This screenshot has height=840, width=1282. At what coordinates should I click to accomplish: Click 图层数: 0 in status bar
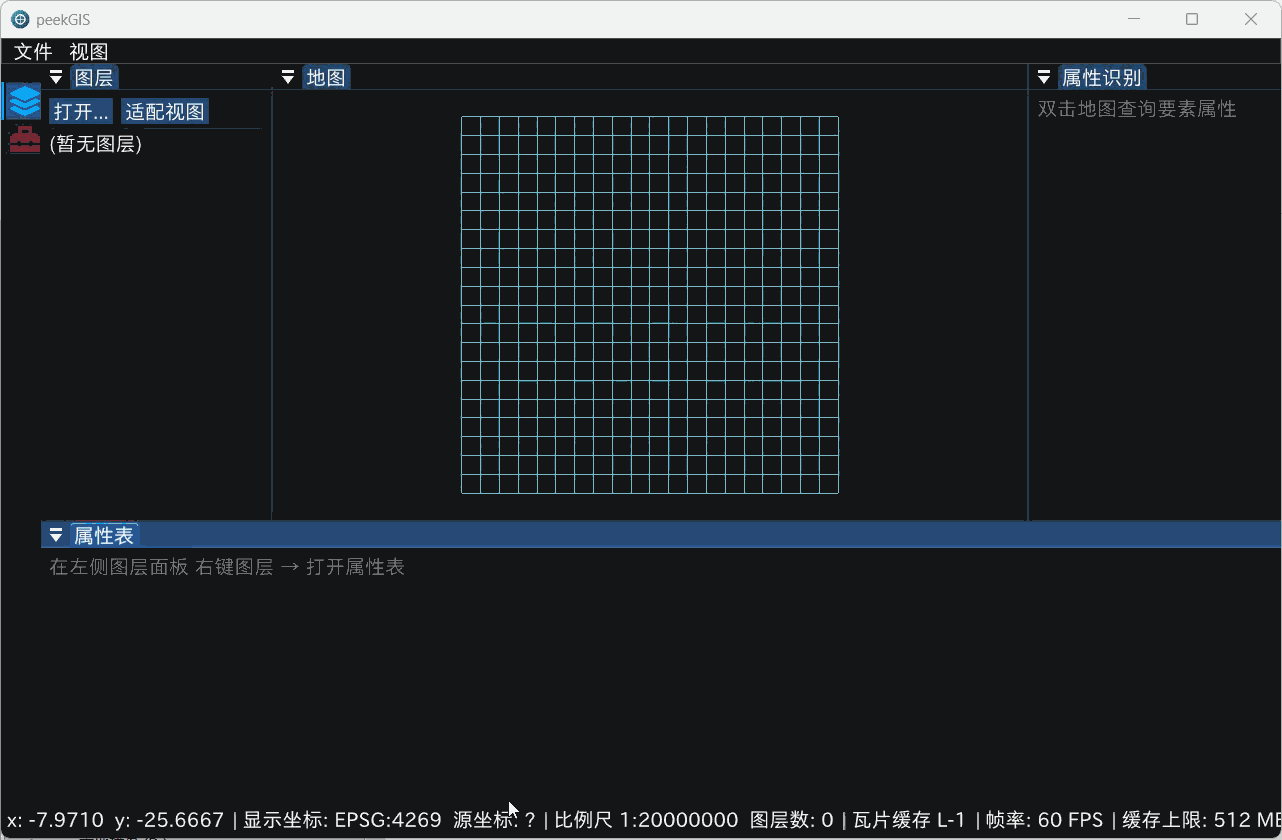pos(791,820)
